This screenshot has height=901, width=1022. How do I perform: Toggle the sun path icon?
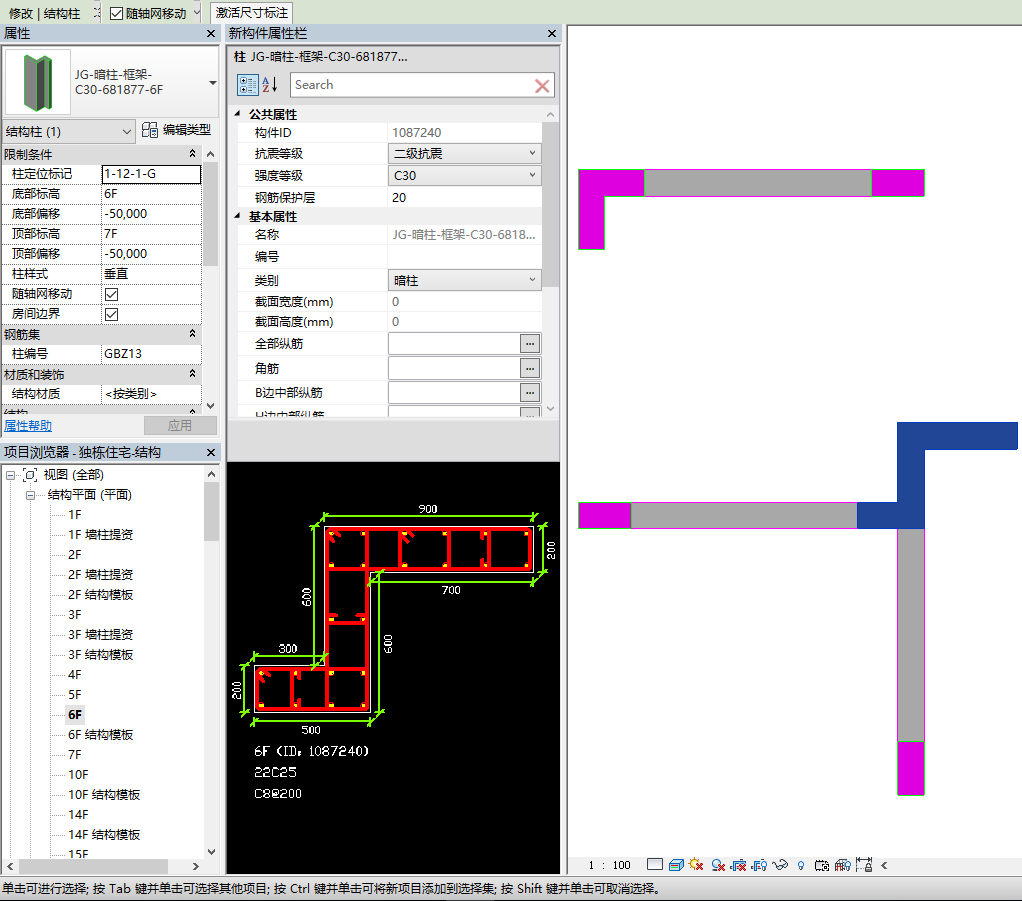pos(696,865)
